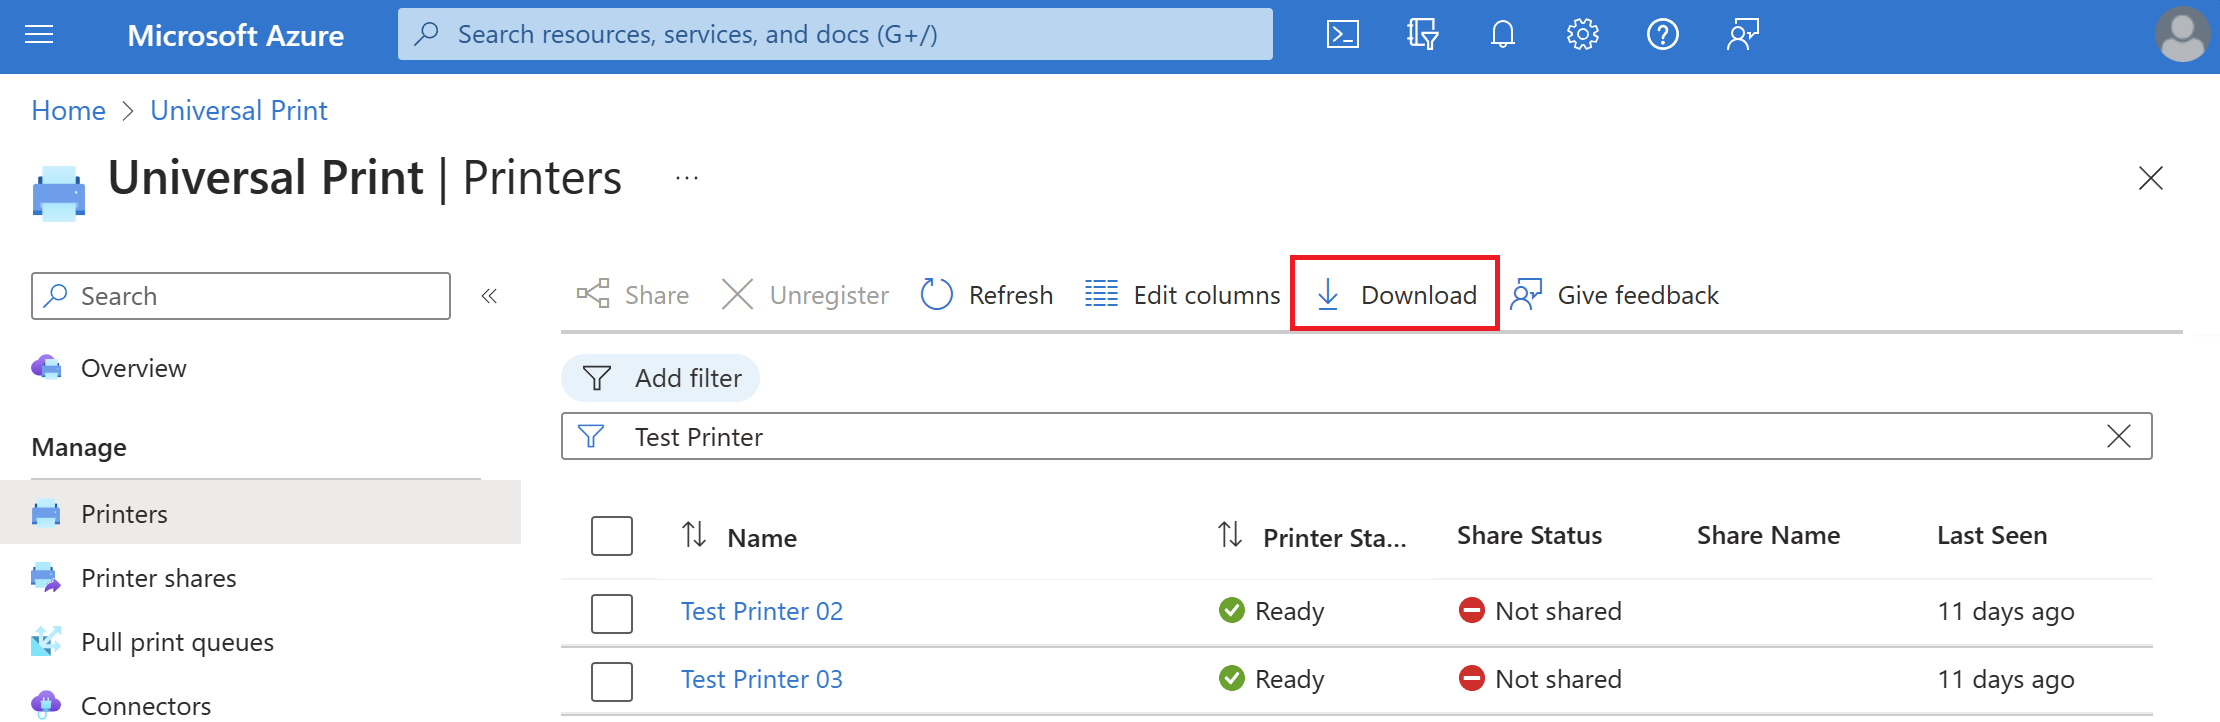Screen dimensions: 2220x722
Task: Open Test Printer 02 link
Action: [762, 611]
